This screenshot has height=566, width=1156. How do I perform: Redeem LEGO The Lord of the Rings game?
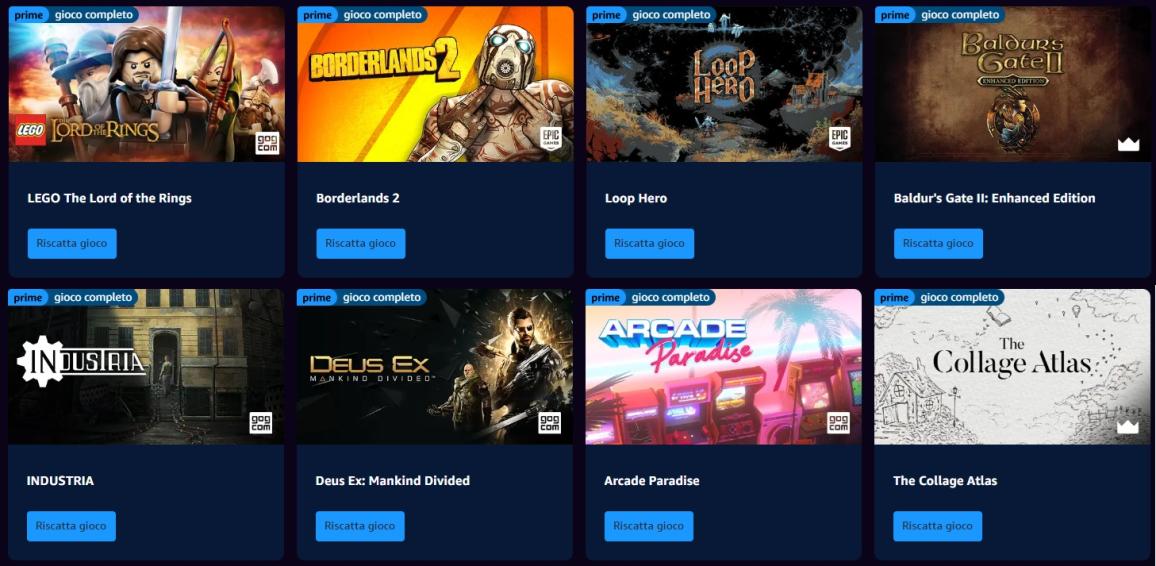point(72,243)
